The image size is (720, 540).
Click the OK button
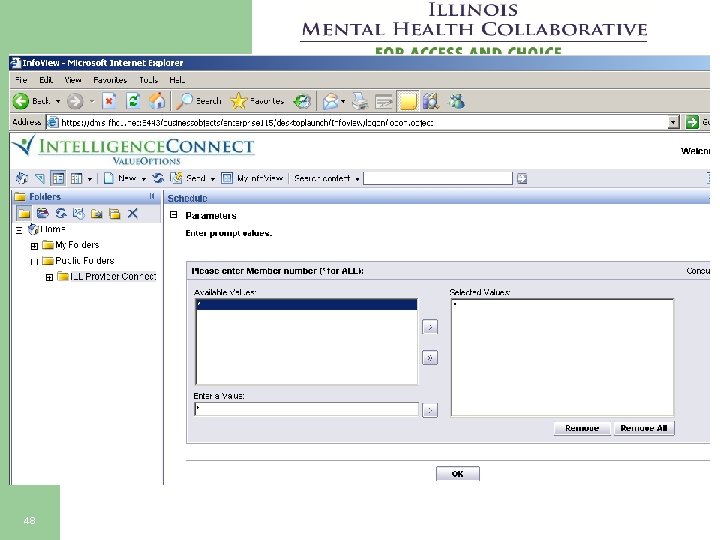pyautogui.click(x=458, y=473)
